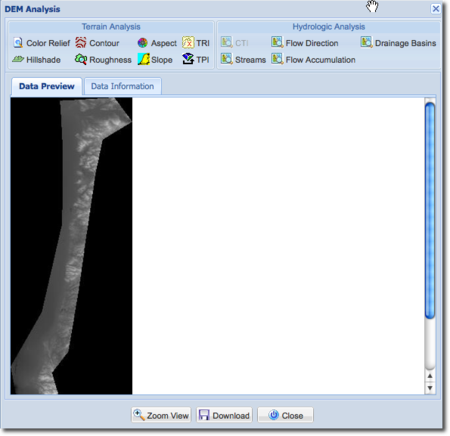Launch the TRI terrain tool

[196, 43]
